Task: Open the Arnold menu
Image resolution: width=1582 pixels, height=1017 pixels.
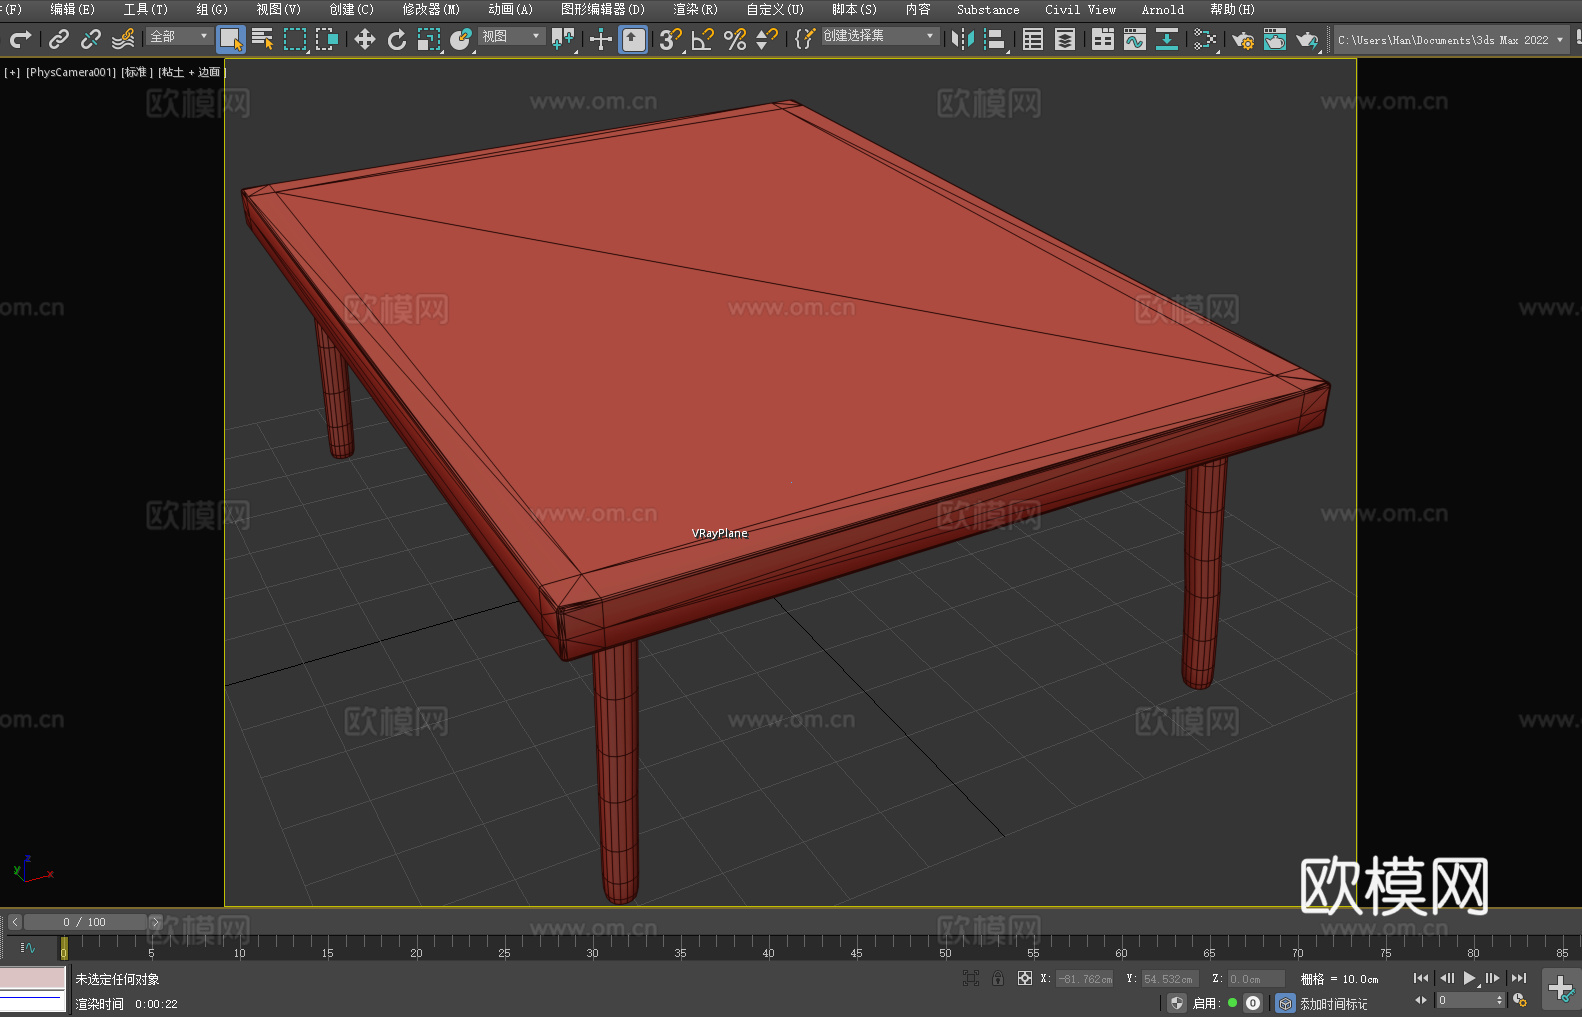Action: click(x=1162, y=9)
